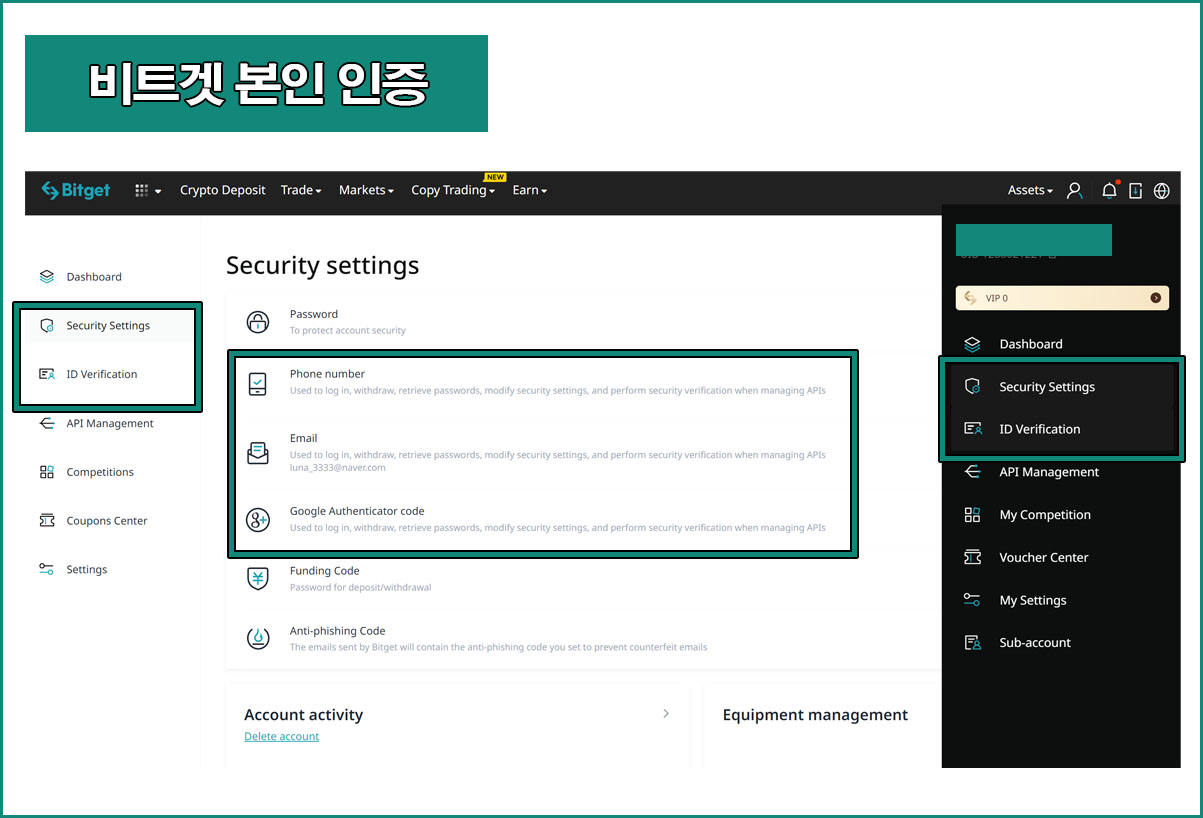Screen dimensions: 1203x818
Task: Click the ID Verification icon in left sidebar
Action: tap(46, 374)
